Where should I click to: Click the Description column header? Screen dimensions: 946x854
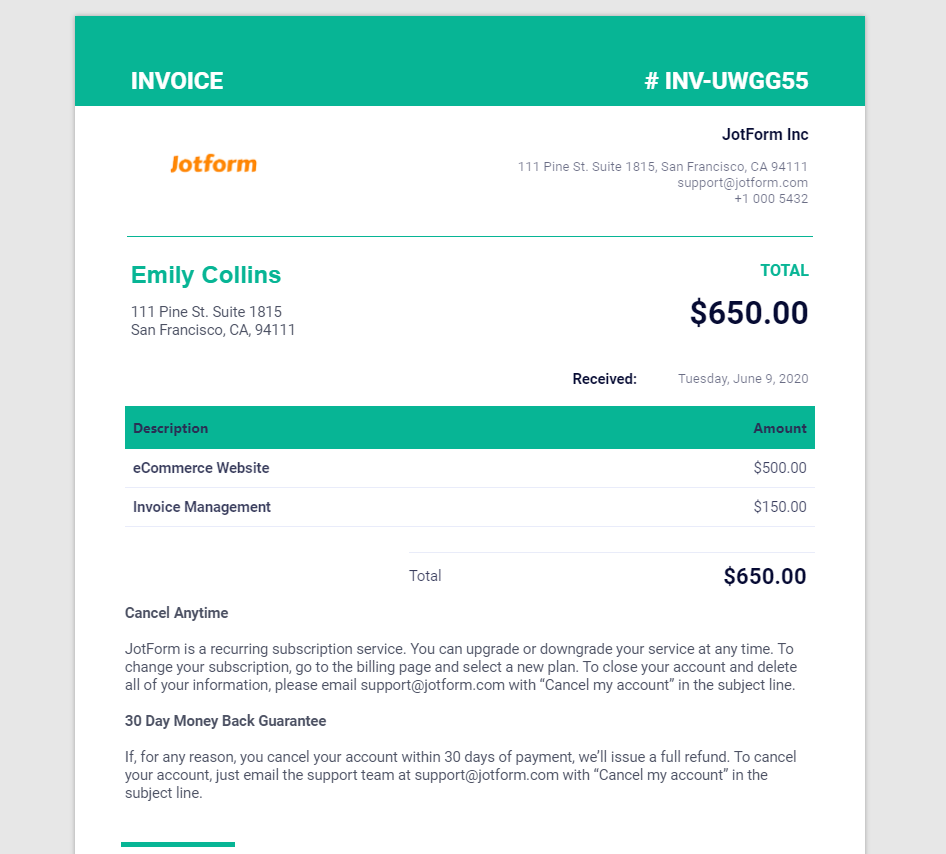(171, 428)
